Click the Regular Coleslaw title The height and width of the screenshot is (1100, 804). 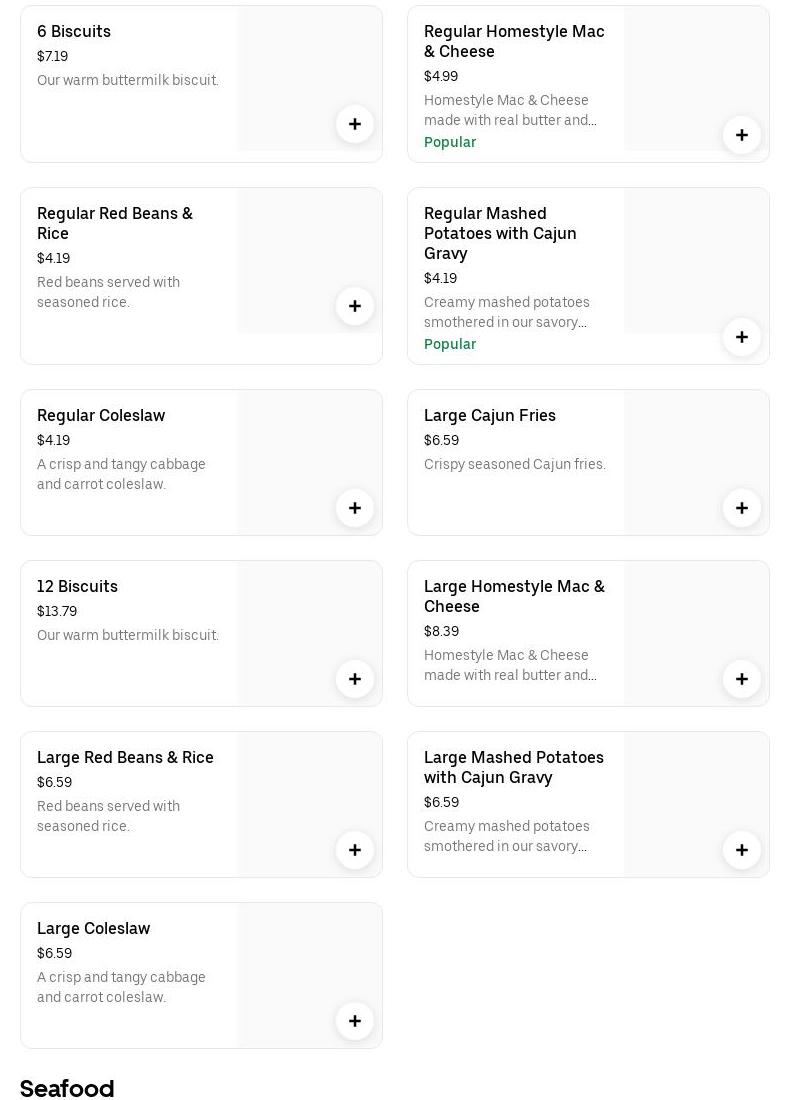(101, 416)
